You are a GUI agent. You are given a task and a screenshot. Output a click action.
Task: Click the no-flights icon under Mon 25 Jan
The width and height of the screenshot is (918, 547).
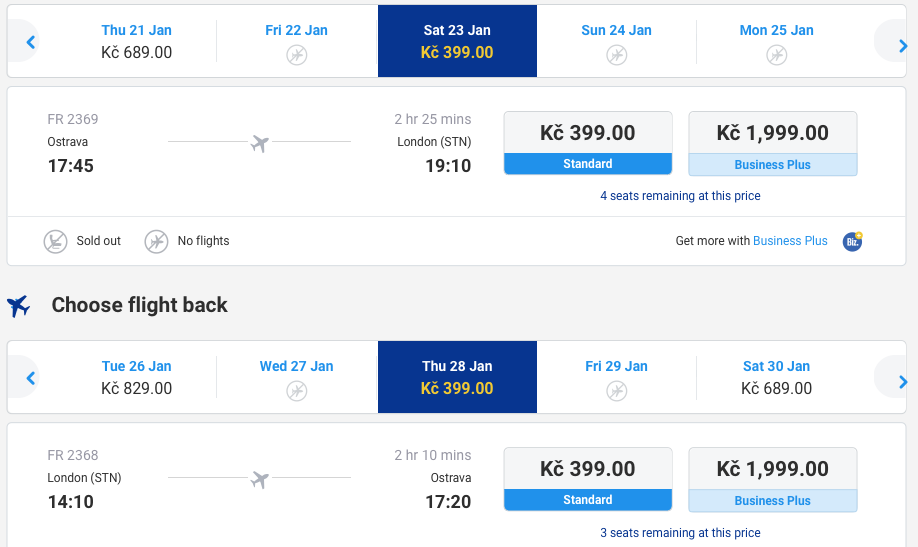coord(777,55)
